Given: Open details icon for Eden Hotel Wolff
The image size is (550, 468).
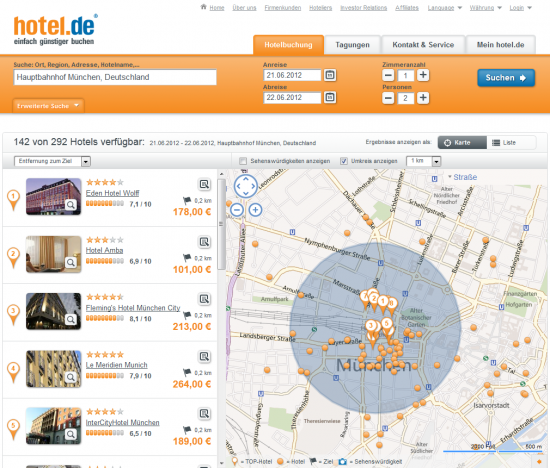Looking at the screenshot, I should pos(204,184).
